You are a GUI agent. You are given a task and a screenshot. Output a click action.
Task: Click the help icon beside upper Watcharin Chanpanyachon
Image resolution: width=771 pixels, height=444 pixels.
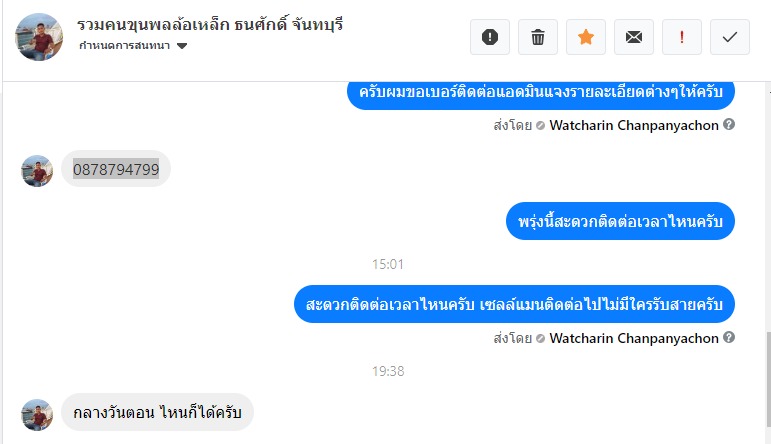coord(729,124)
